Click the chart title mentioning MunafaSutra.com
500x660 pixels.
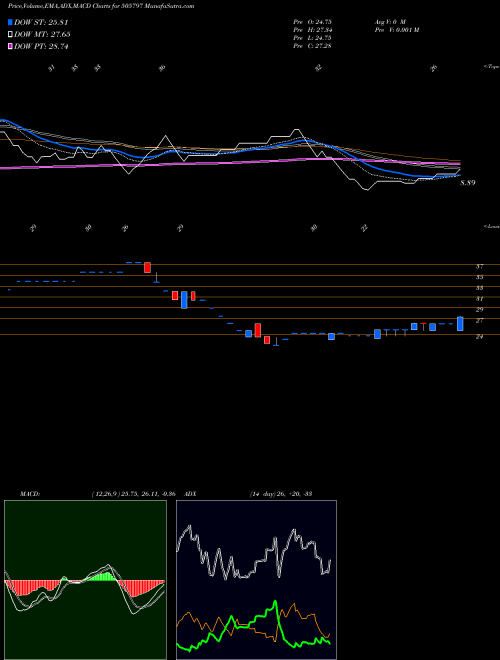tap(101, 7)
